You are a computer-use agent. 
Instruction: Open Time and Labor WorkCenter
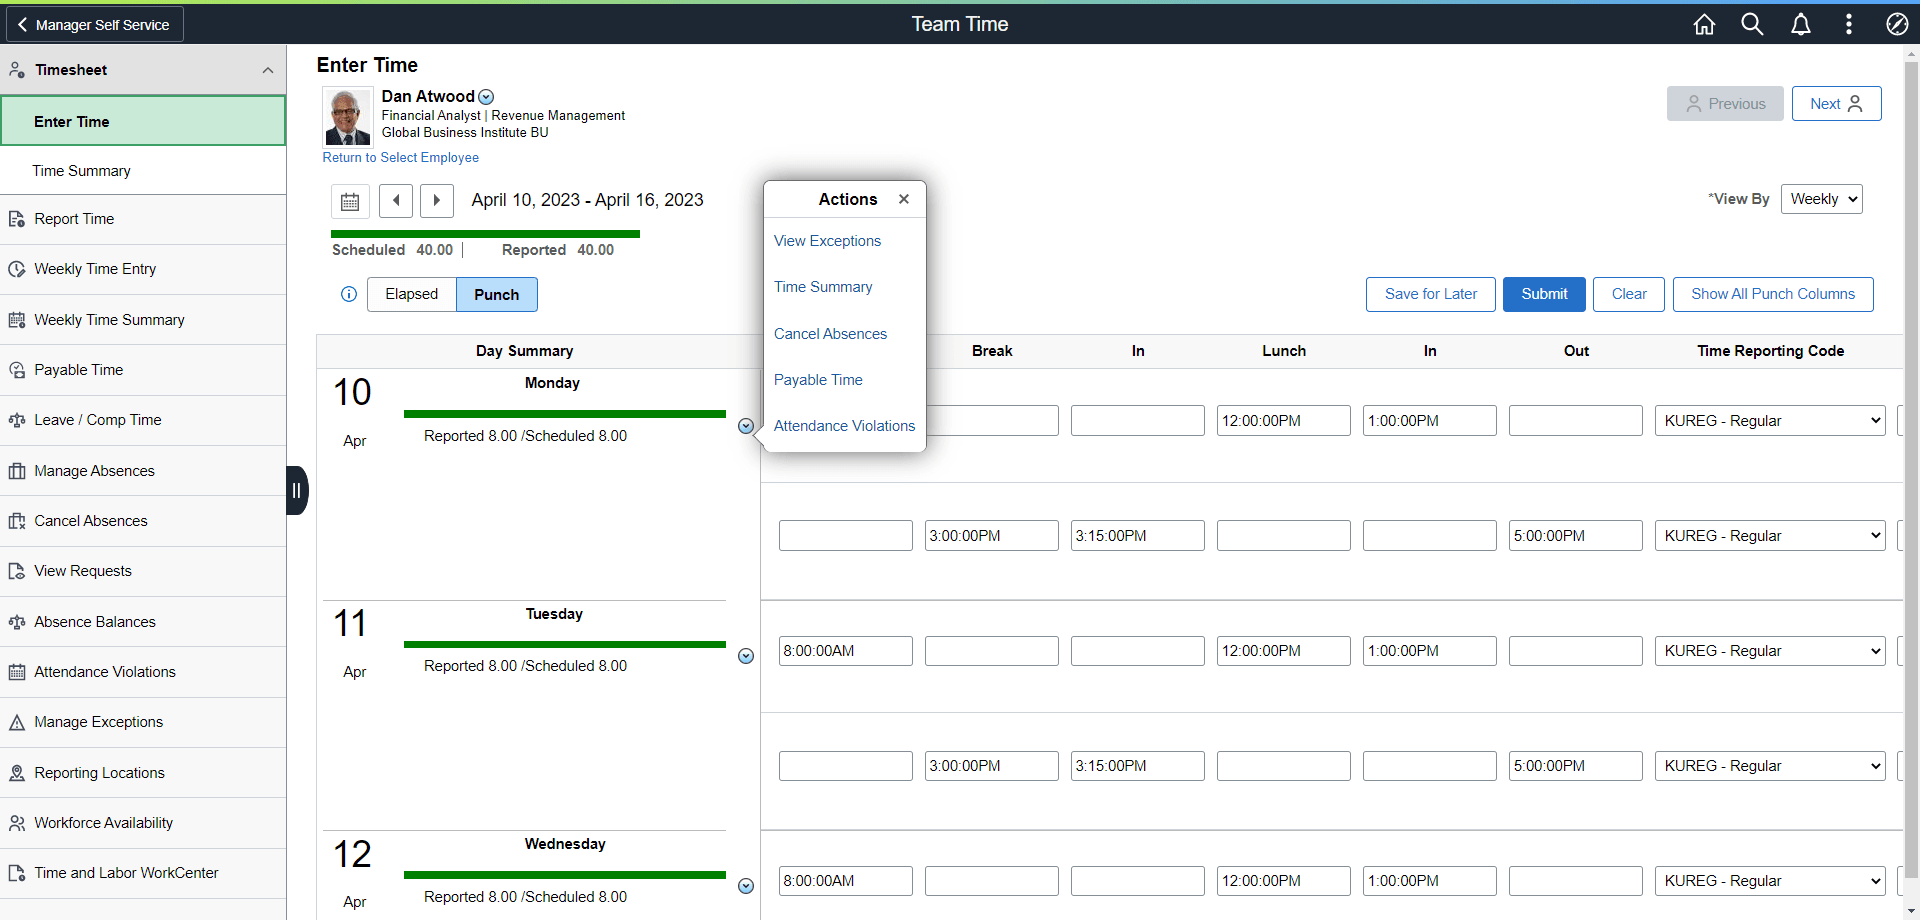(143, 873)
